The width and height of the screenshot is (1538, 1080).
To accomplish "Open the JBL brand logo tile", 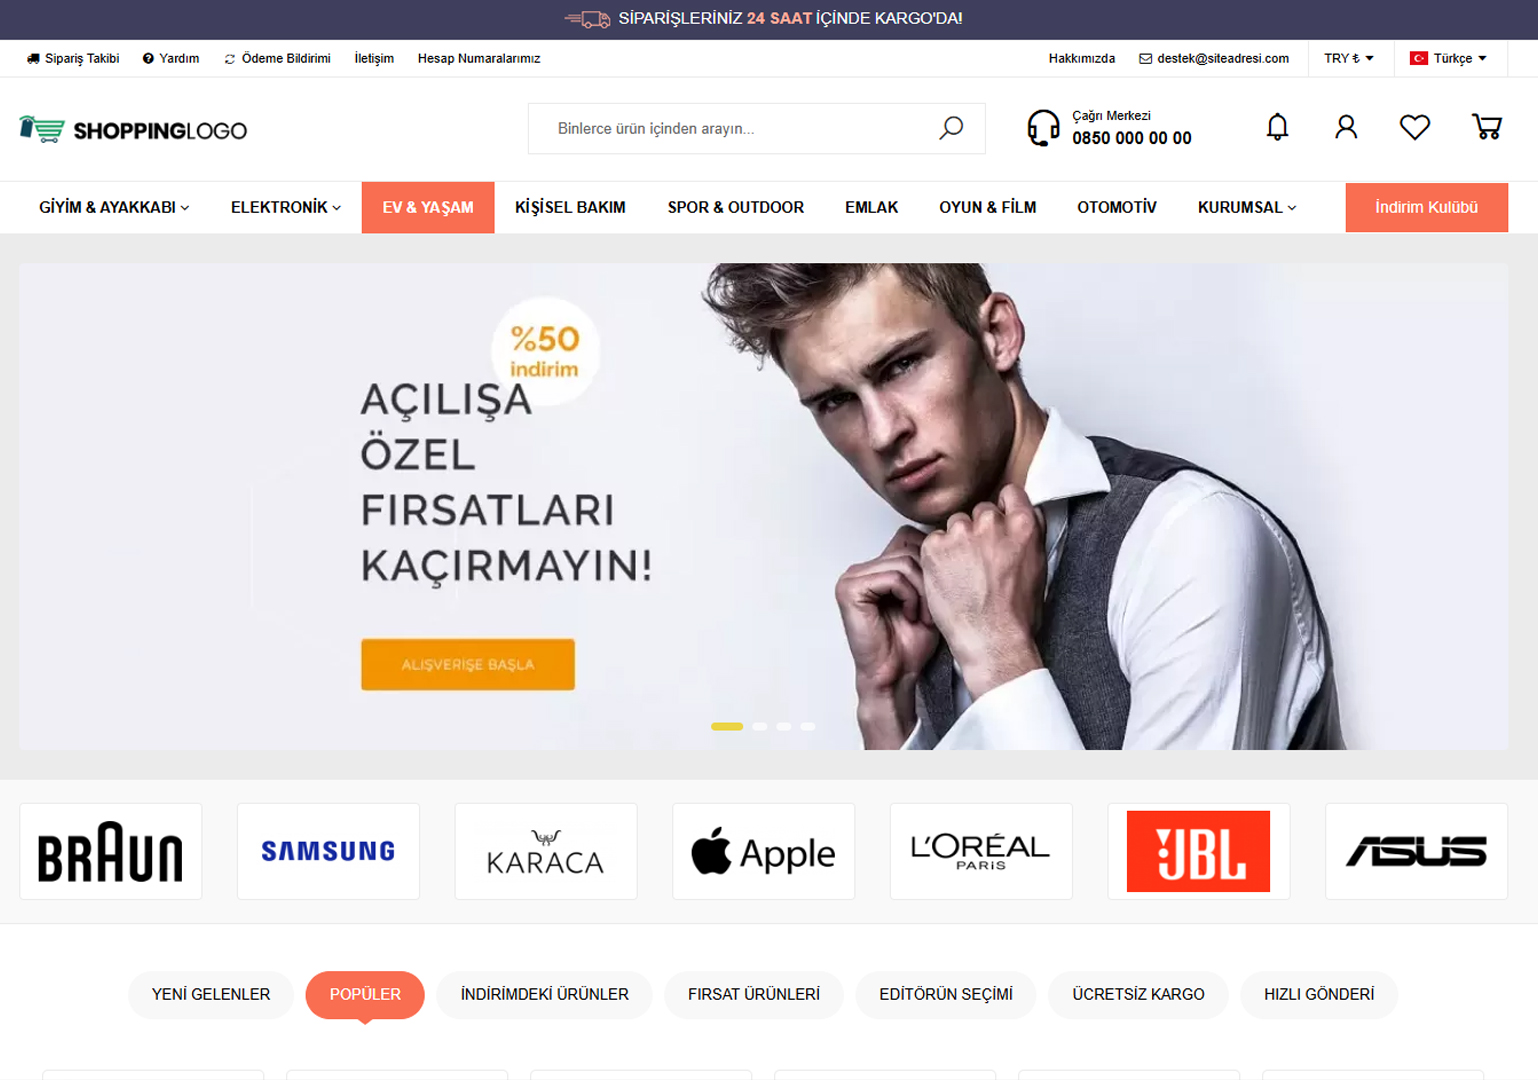I will [x=1198, y=851].
